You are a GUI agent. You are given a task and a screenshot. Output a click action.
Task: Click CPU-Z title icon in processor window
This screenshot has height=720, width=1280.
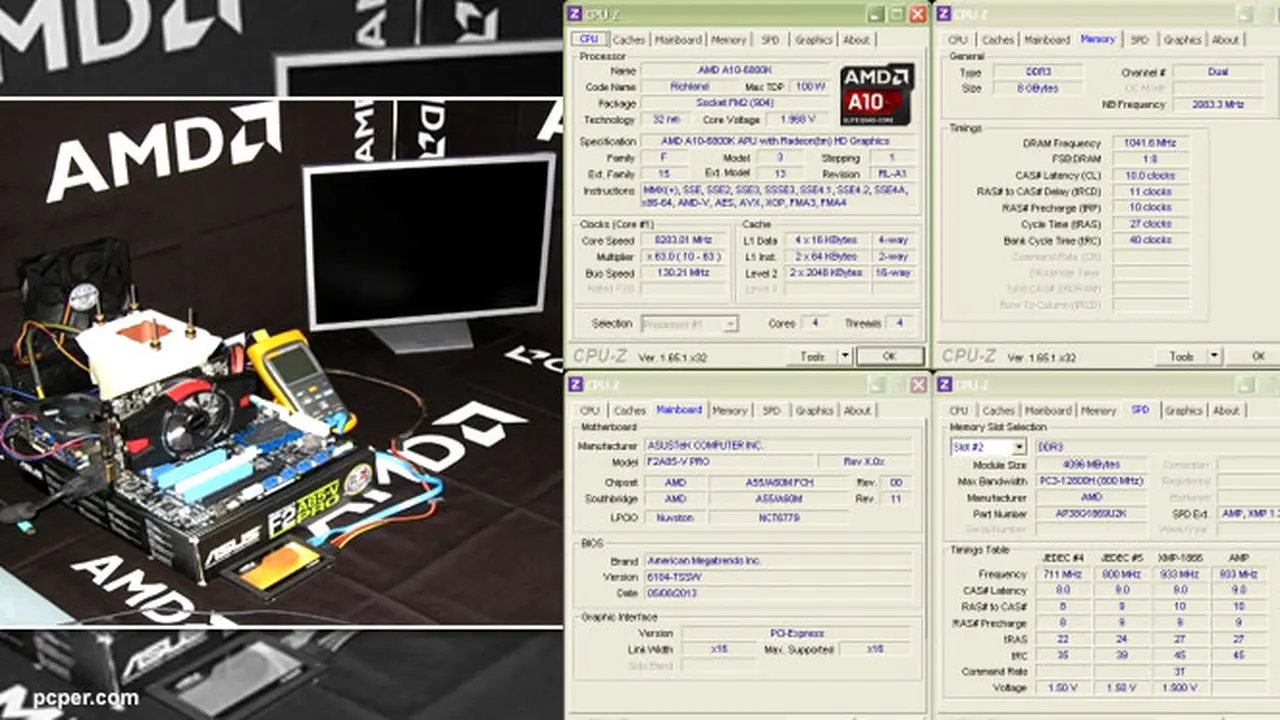pos(574,14)
